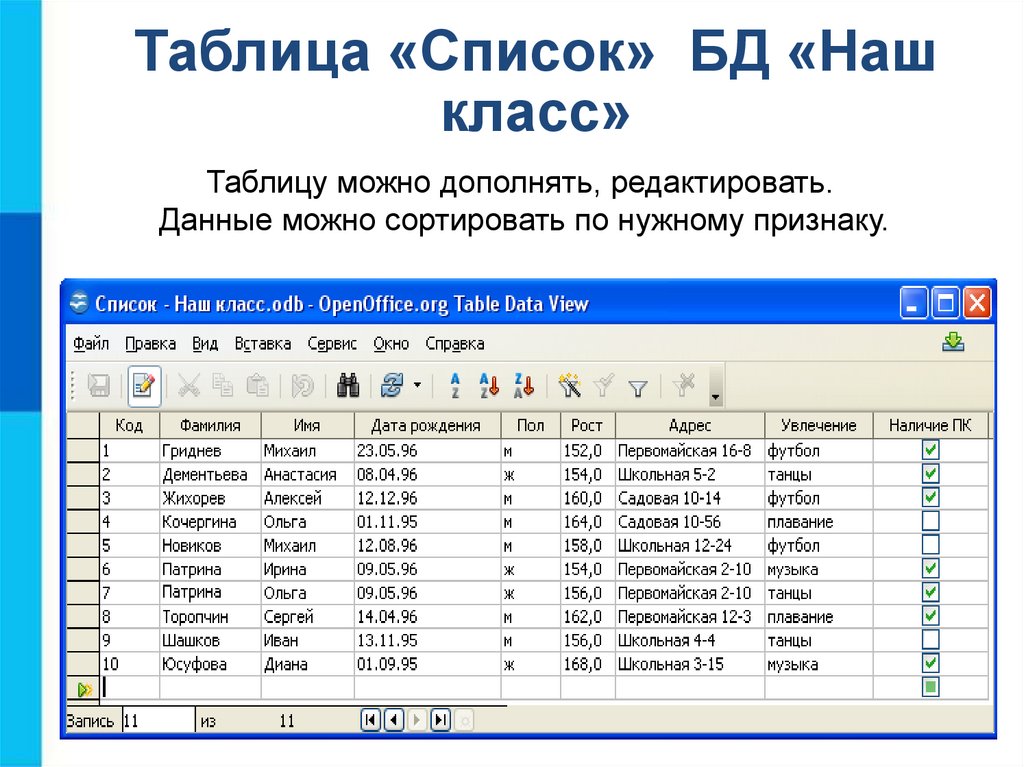
Task: Go to first record navigation button
Action: click(x=370, y=720)
